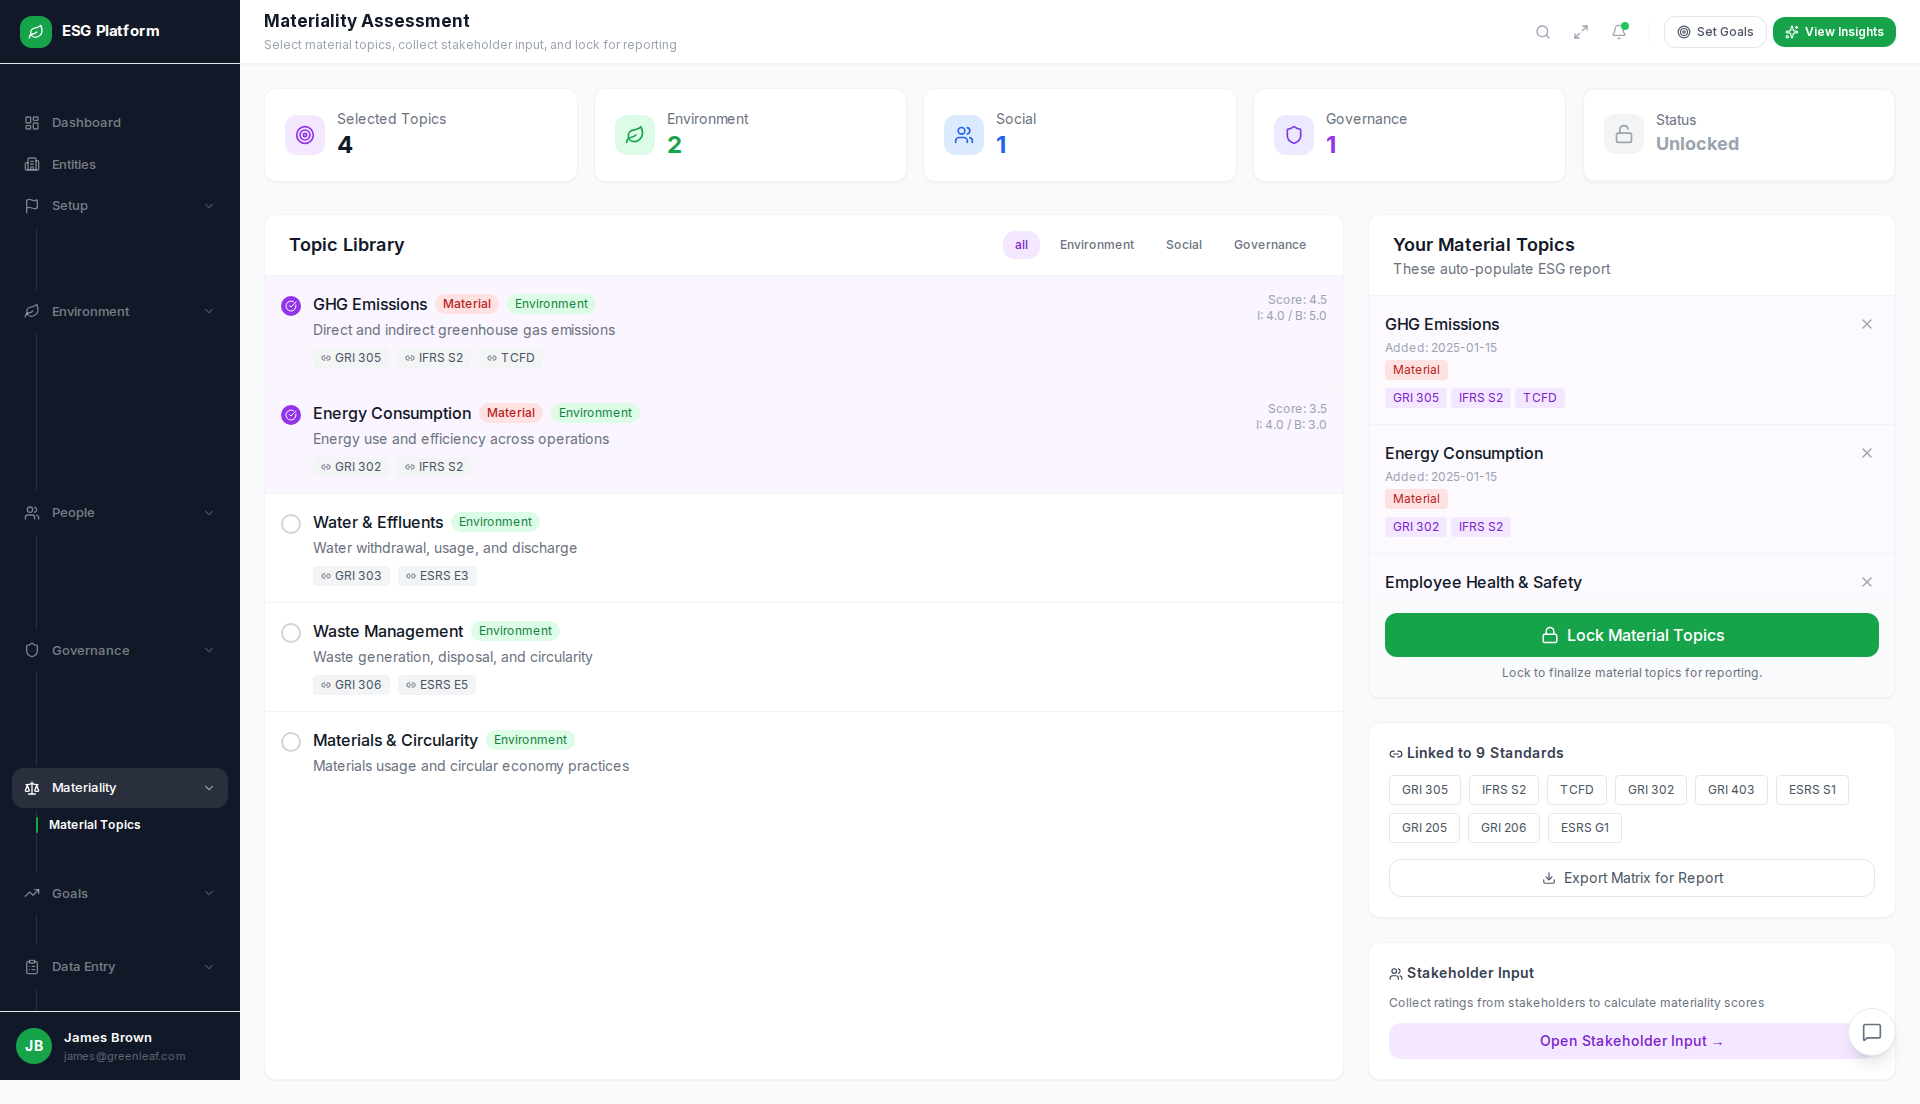
Task: Click the GRI 305 linked standard chip
Action: pos(1424,790)
